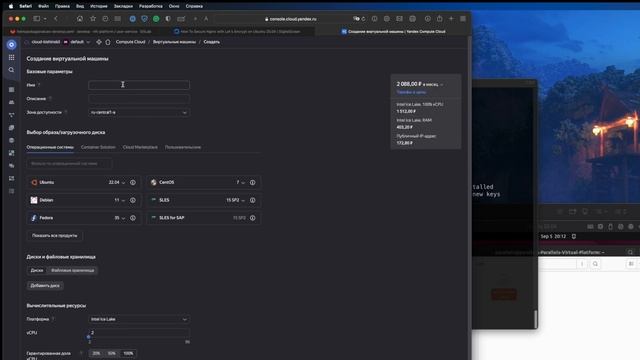
Task: Click the bookmark star icon in Safari toolbar
Action: tap(93, 19)
